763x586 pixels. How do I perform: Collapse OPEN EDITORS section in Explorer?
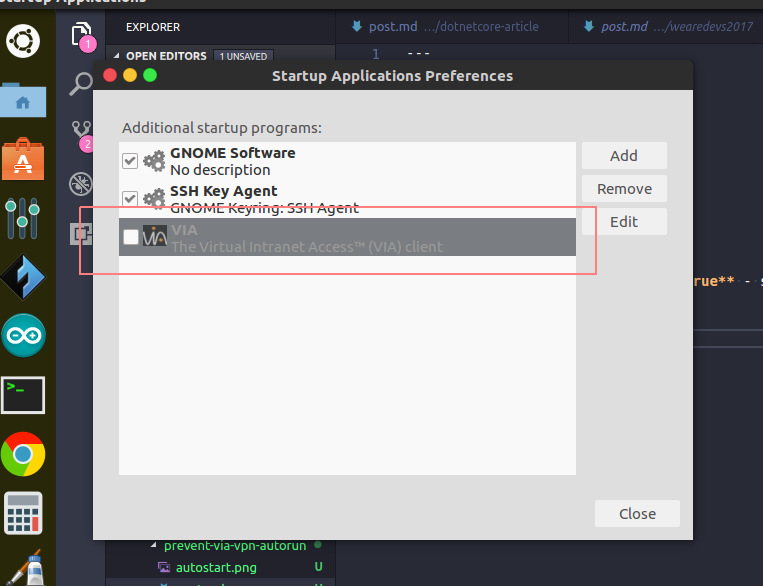coord(117,56)
